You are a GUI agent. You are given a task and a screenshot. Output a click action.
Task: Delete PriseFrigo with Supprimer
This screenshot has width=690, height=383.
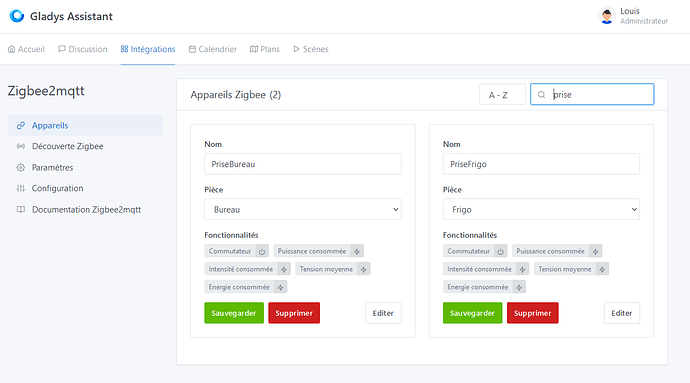pos(532,313)
